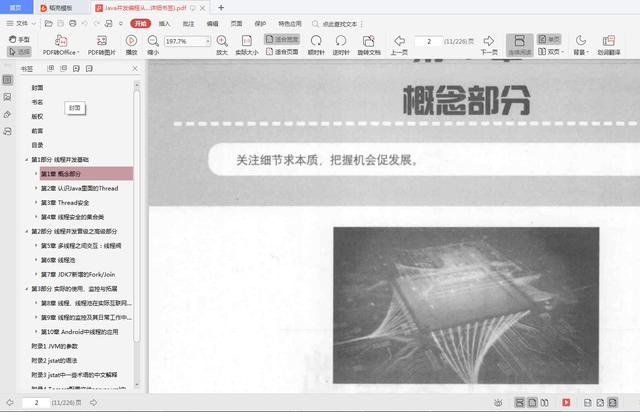Open the zoom percentage 197.7% dropdown

207,41
